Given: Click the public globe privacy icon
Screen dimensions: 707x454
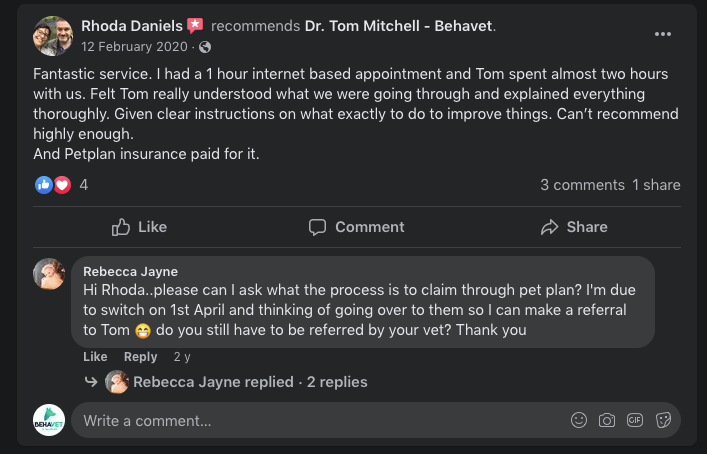Looking at the screenshot, I should (205, 47).
